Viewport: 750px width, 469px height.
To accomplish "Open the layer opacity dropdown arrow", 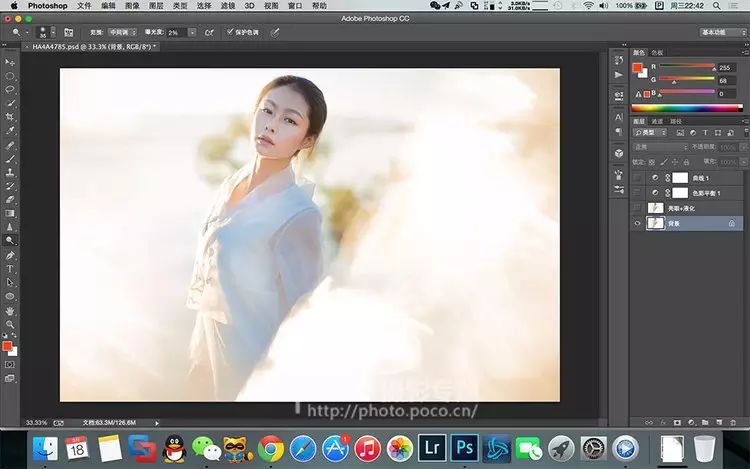I will point(743,147).
